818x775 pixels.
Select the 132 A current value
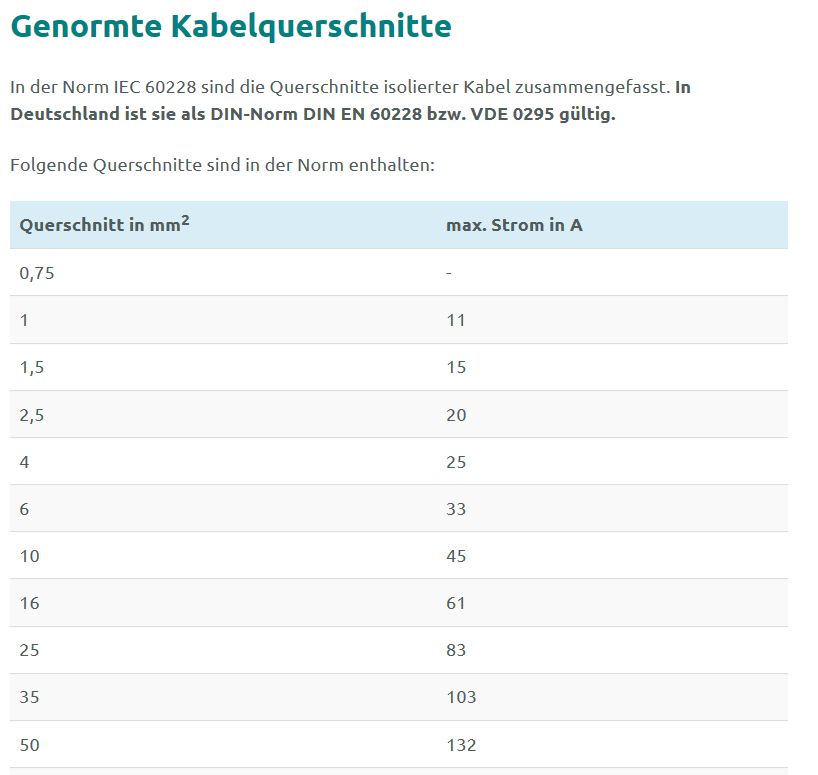point(461,745)
